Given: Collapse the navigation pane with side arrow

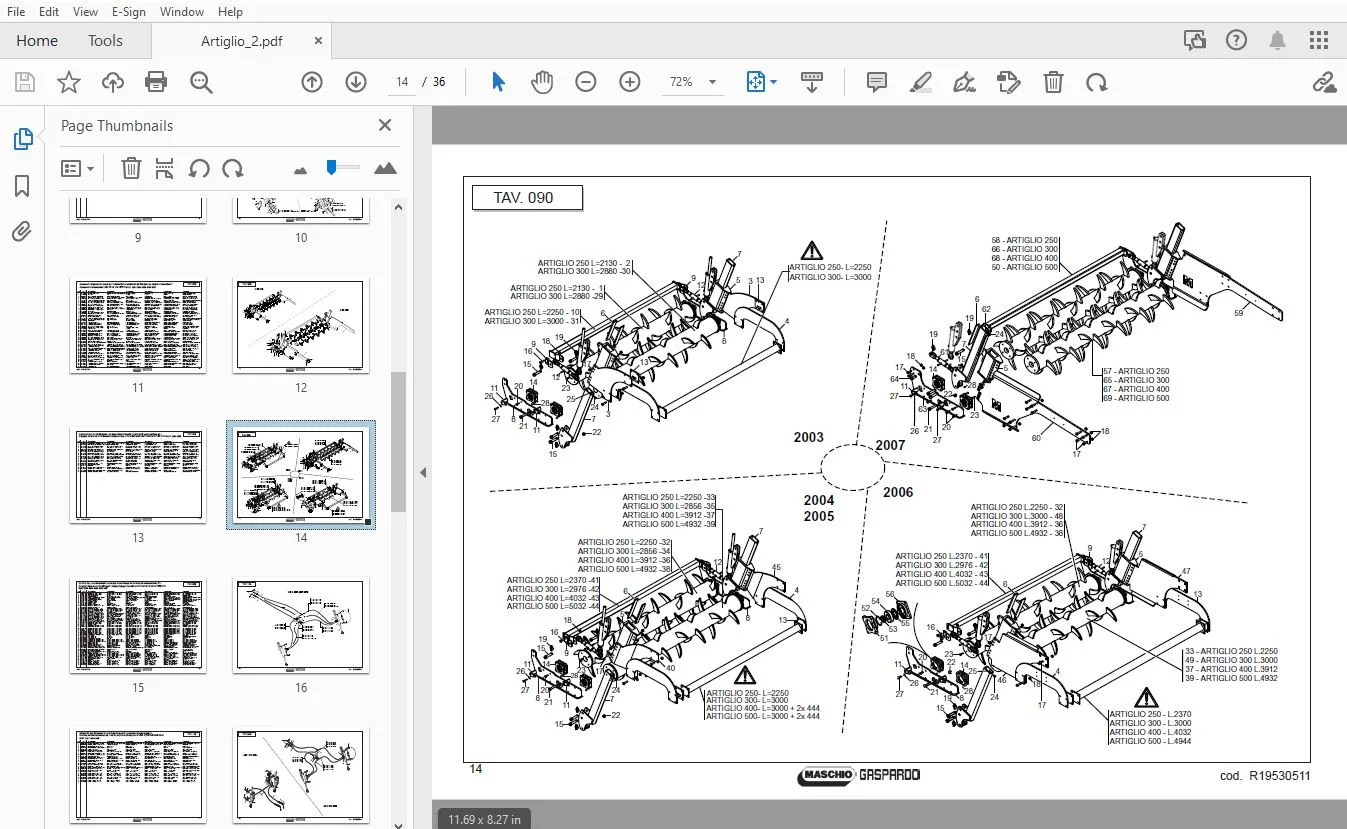Looking at the screenshot, I should tap(422, 472).
